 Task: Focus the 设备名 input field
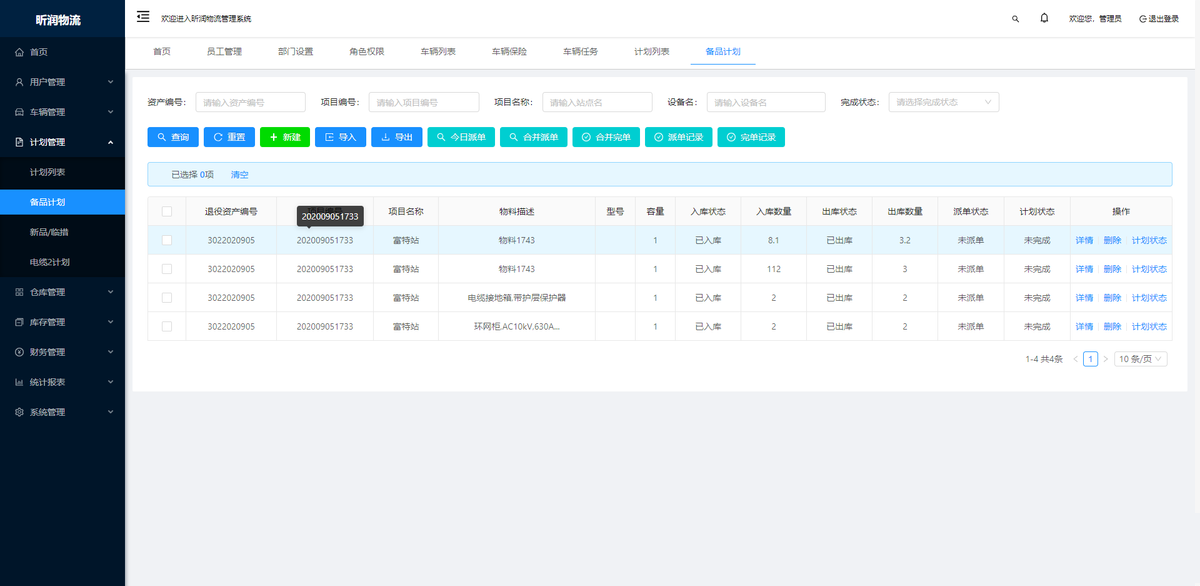[x=766, y=102]
